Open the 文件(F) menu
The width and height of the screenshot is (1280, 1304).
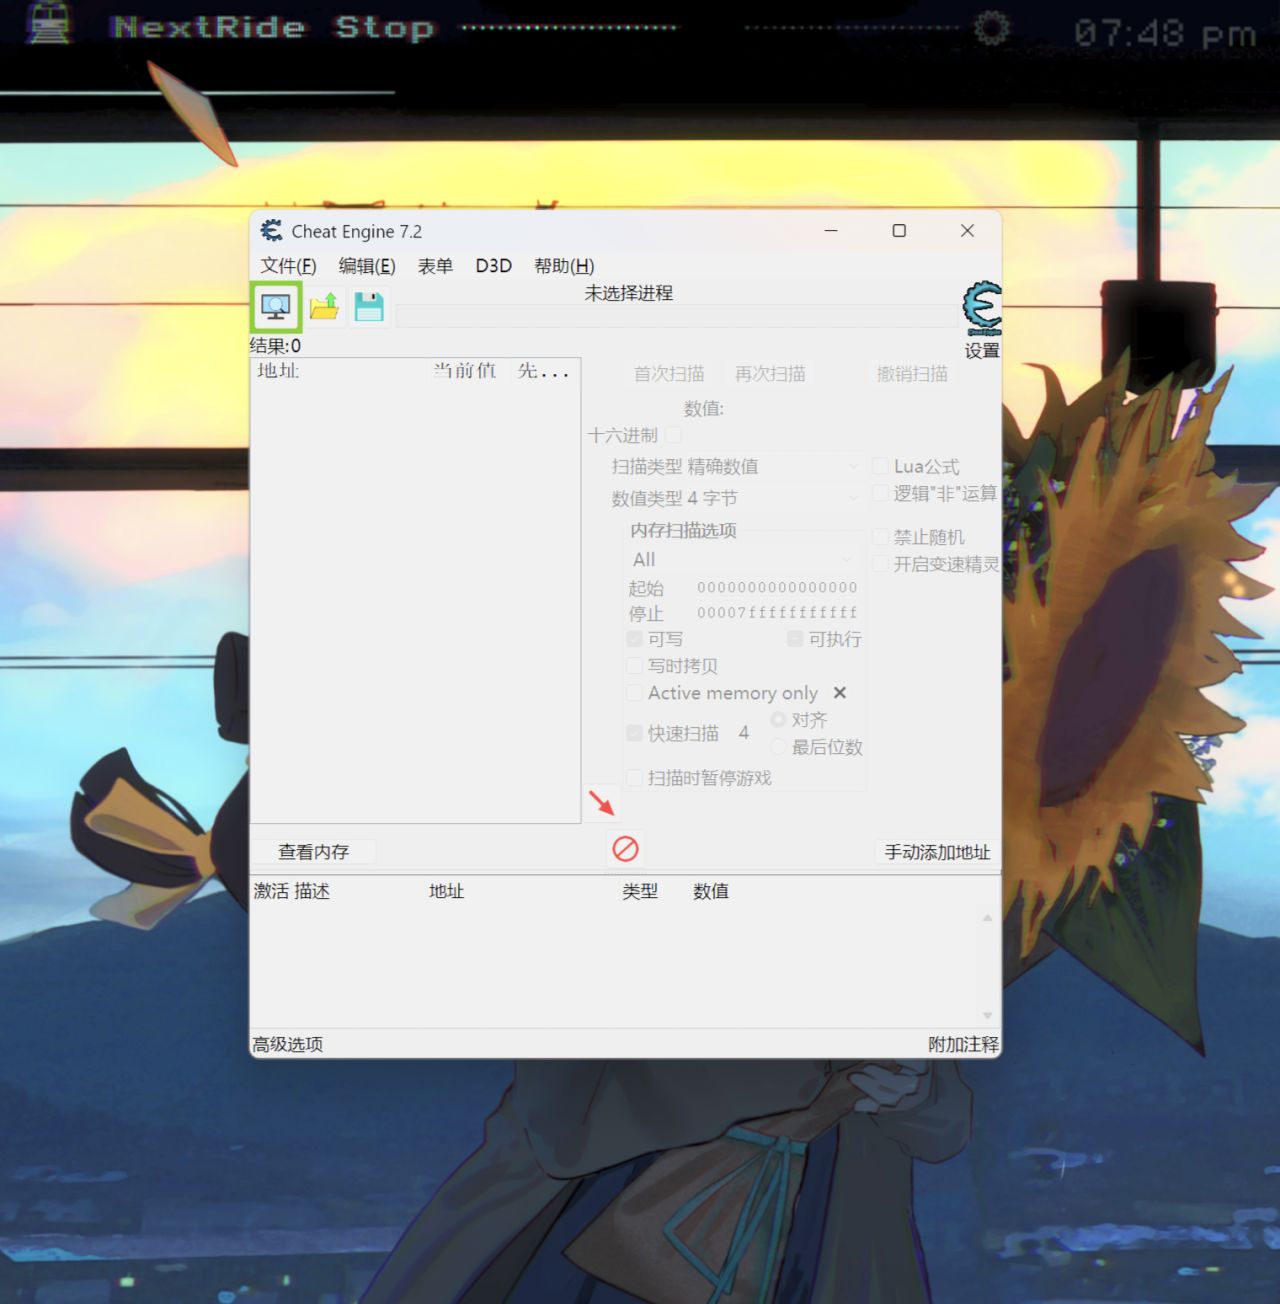click(x=288, y=266)
